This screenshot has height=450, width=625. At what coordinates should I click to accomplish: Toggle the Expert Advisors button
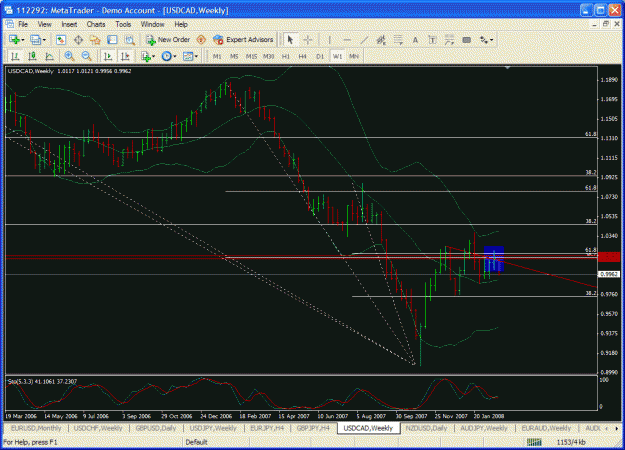(x=243, y=40)
